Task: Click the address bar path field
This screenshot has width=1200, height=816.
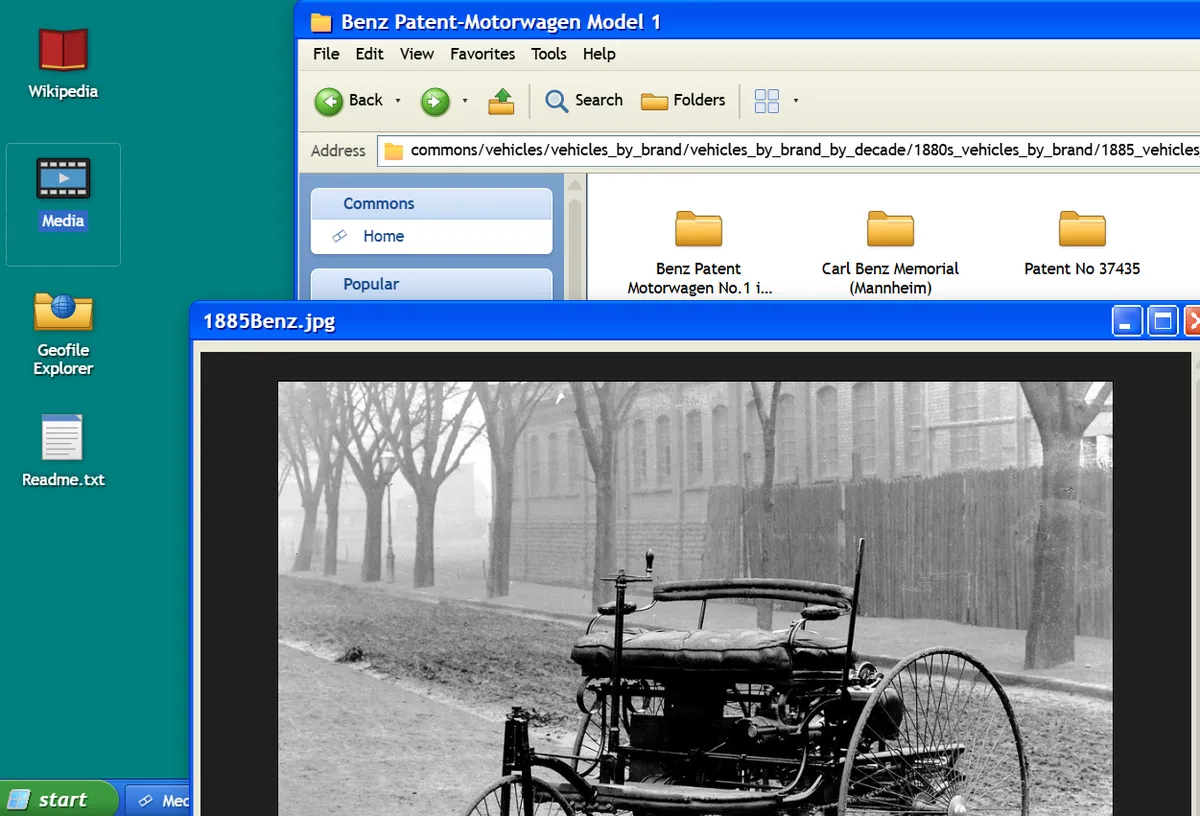Action: pos(789,151)
